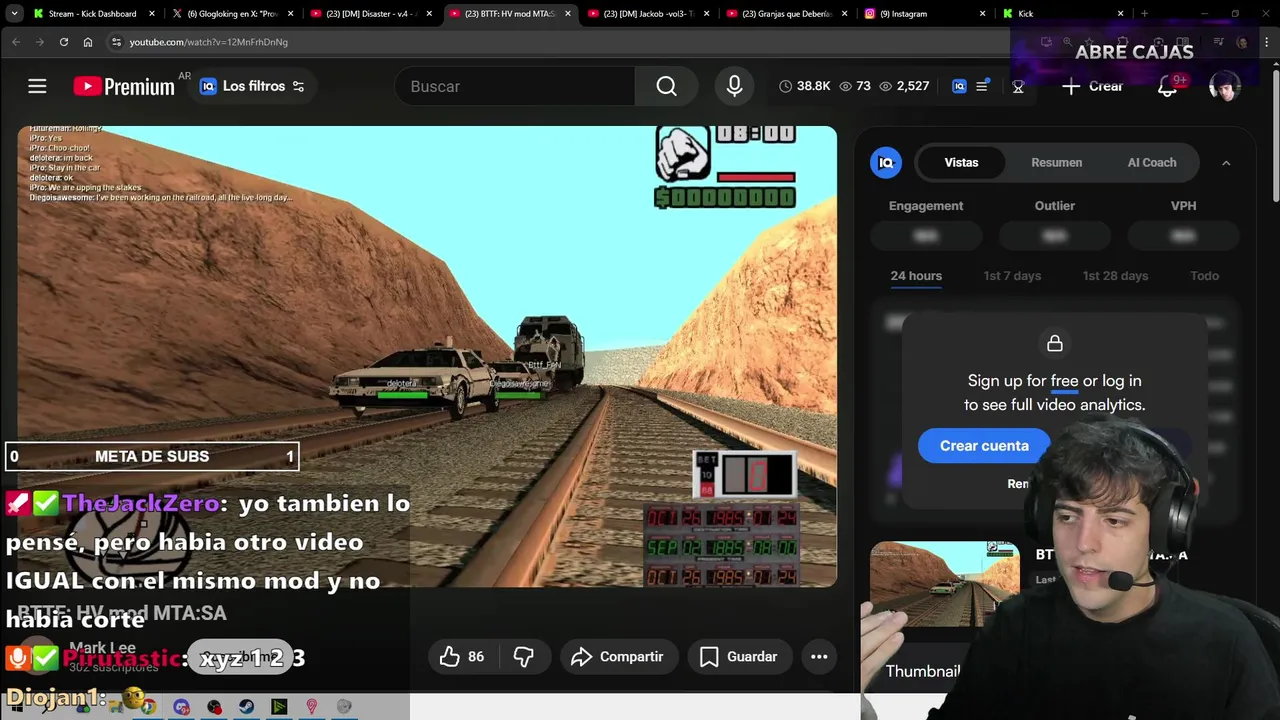The image size is (1280, 720).
Task: Click the IQ extension icon near Crear
Action: click(959, 86)
